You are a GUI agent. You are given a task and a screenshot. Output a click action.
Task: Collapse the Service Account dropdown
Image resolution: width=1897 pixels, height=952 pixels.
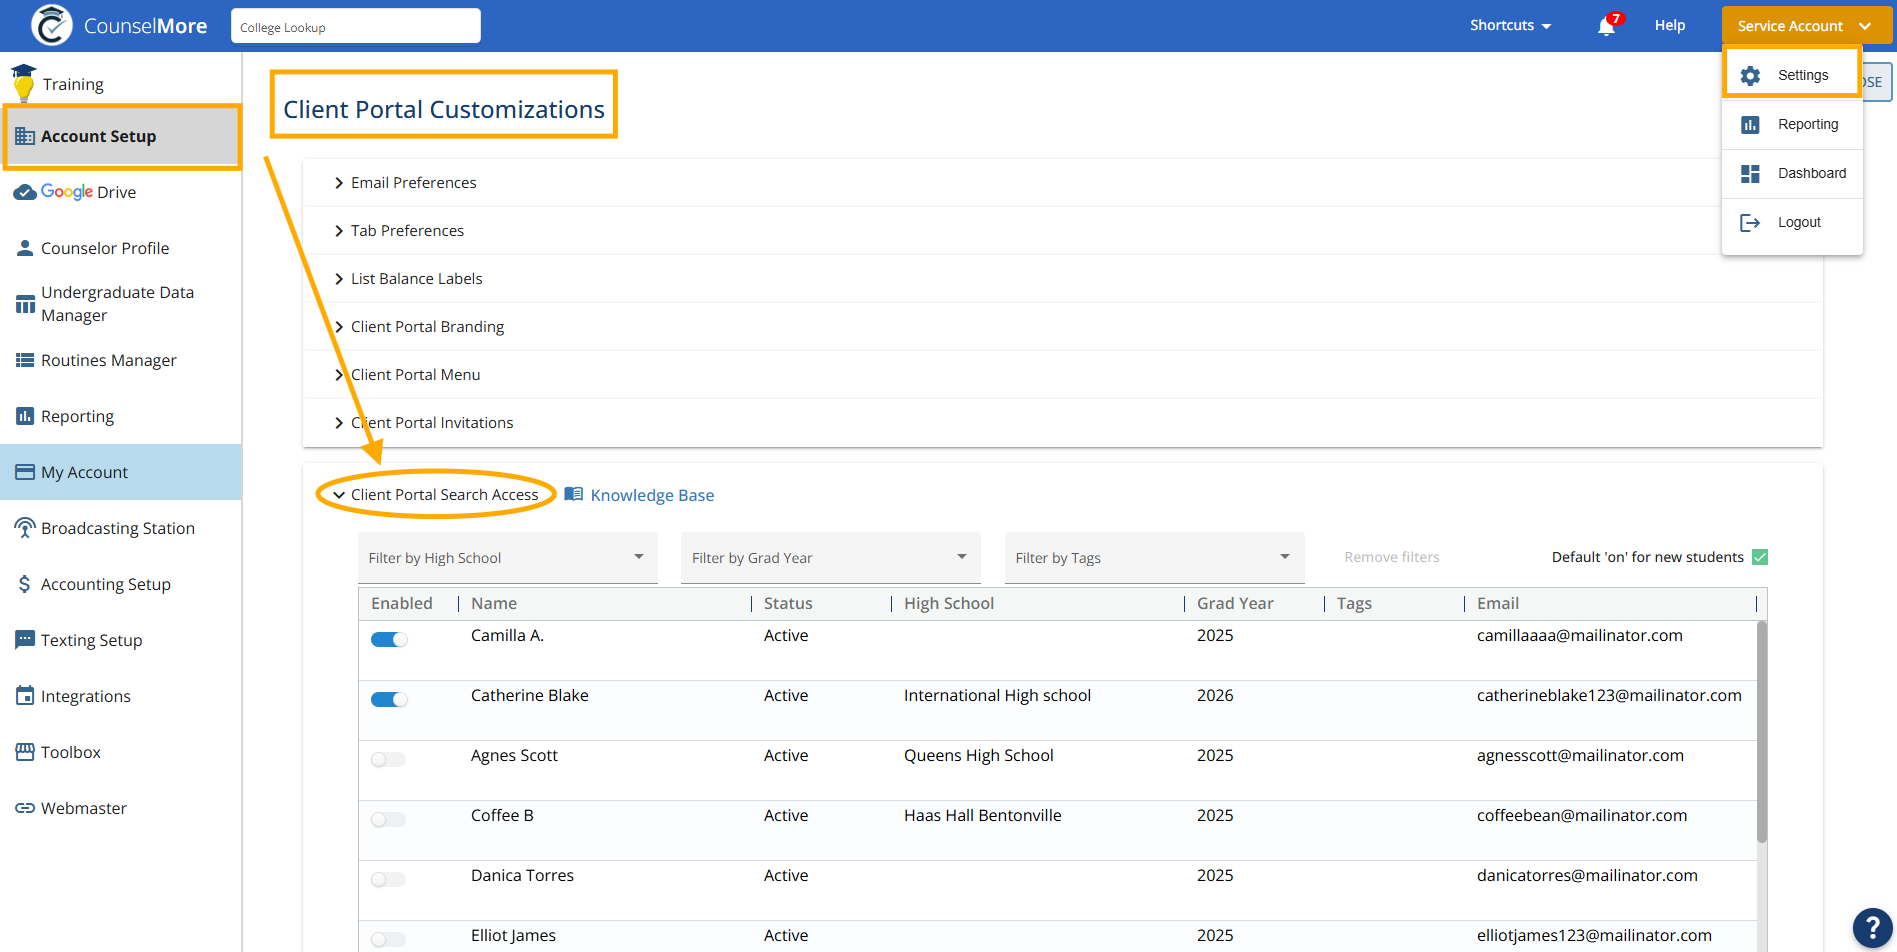coord(1806,26)
